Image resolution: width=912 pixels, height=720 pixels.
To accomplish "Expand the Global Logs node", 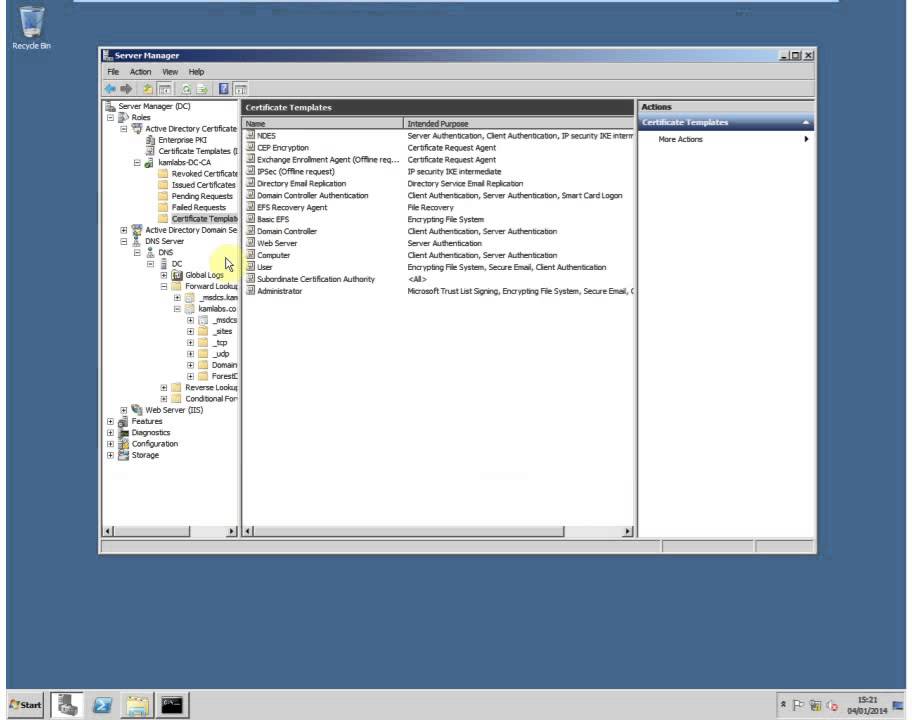I will click(163, 275).
